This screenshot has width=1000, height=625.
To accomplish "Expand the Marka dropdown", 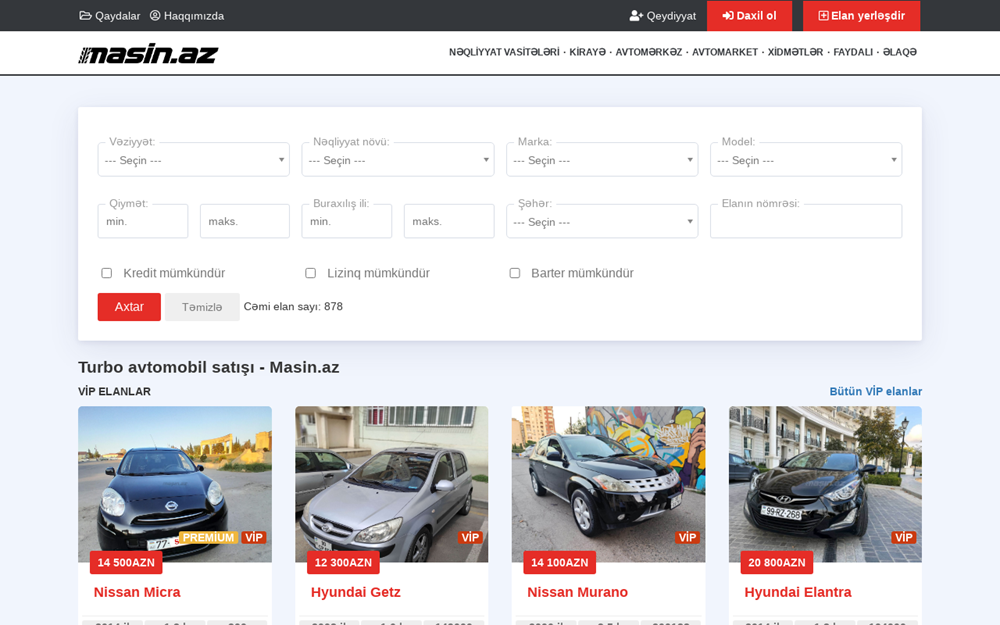I will (602, 159).
